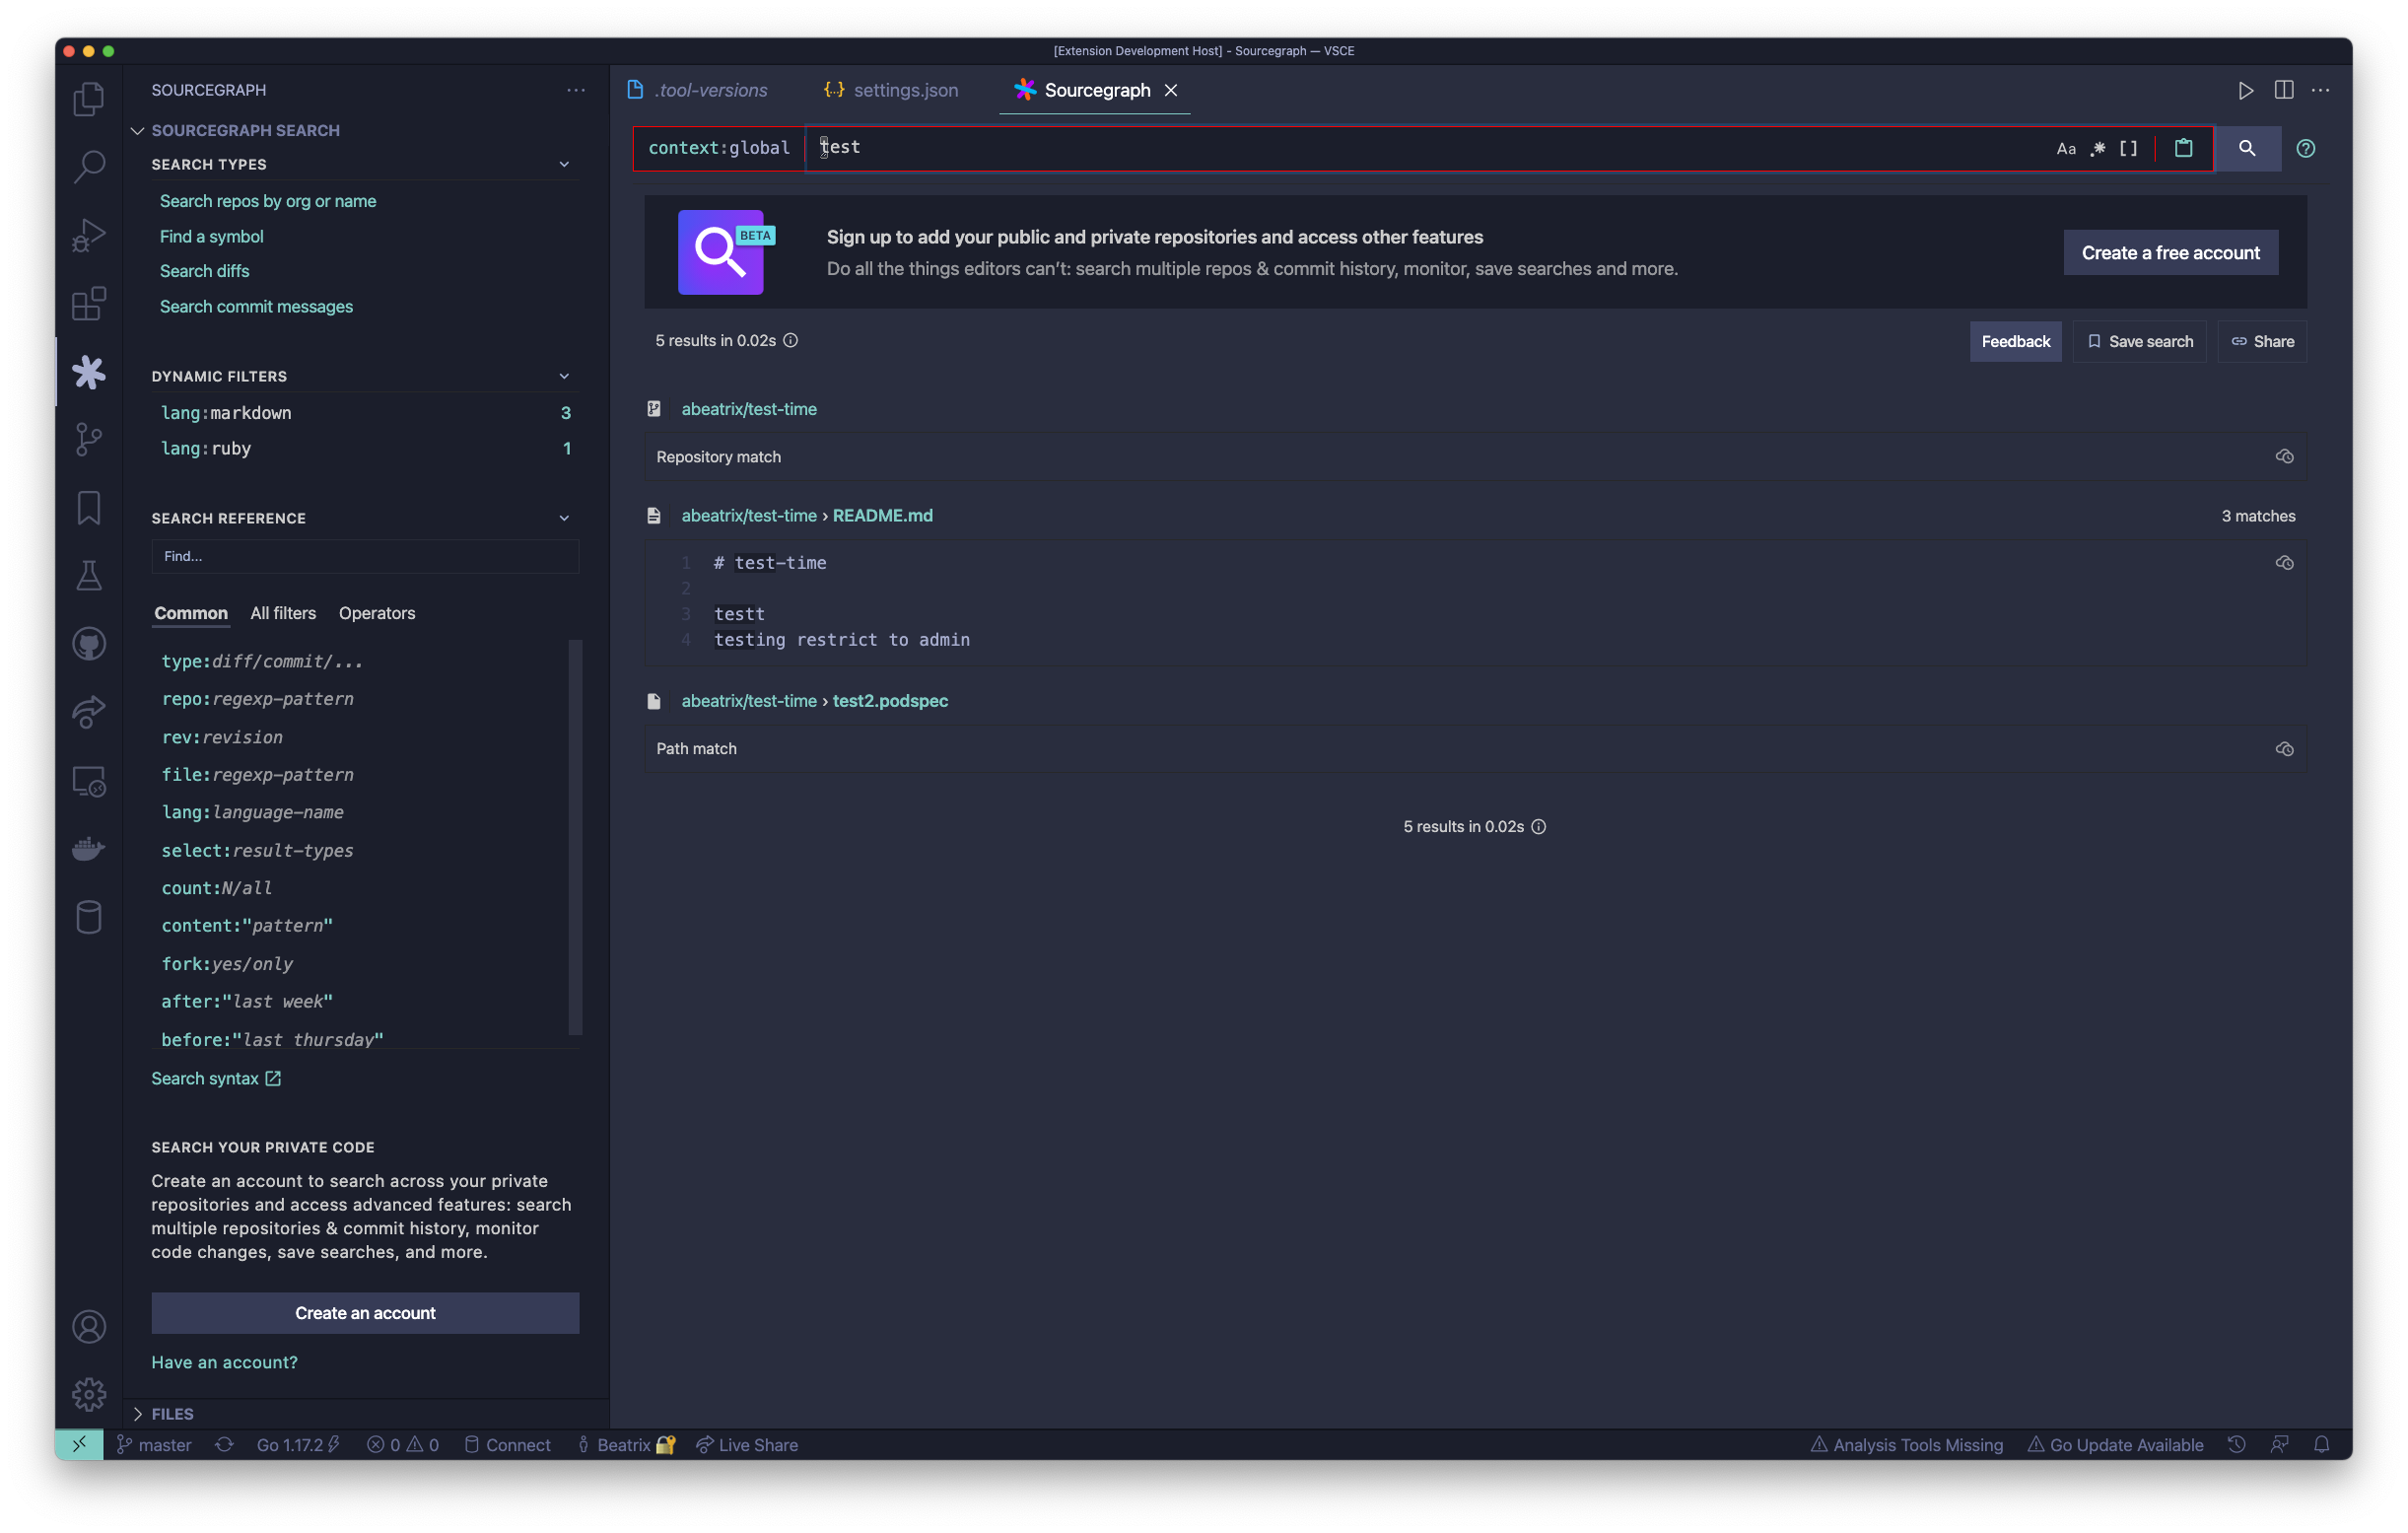
Task: Switch to the settings.json tab
Action: 904,90
